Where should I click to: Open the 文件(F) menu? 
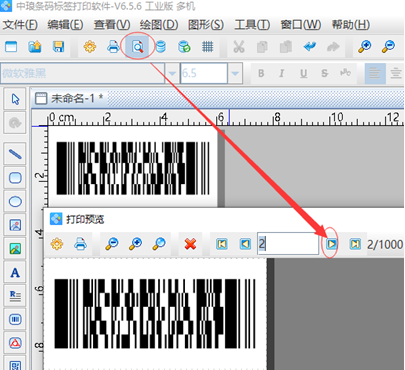[20, 25]
